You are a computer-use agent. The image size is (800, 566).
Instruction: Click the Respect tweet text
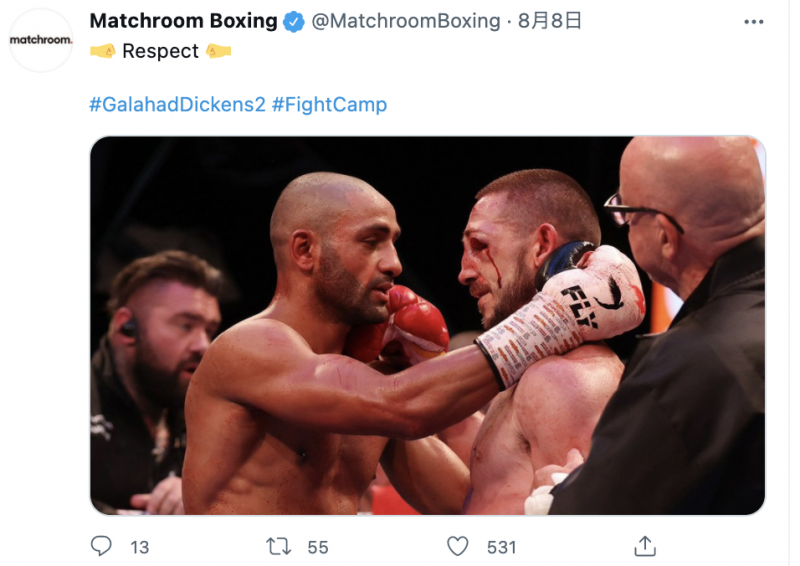pos(160,51)
